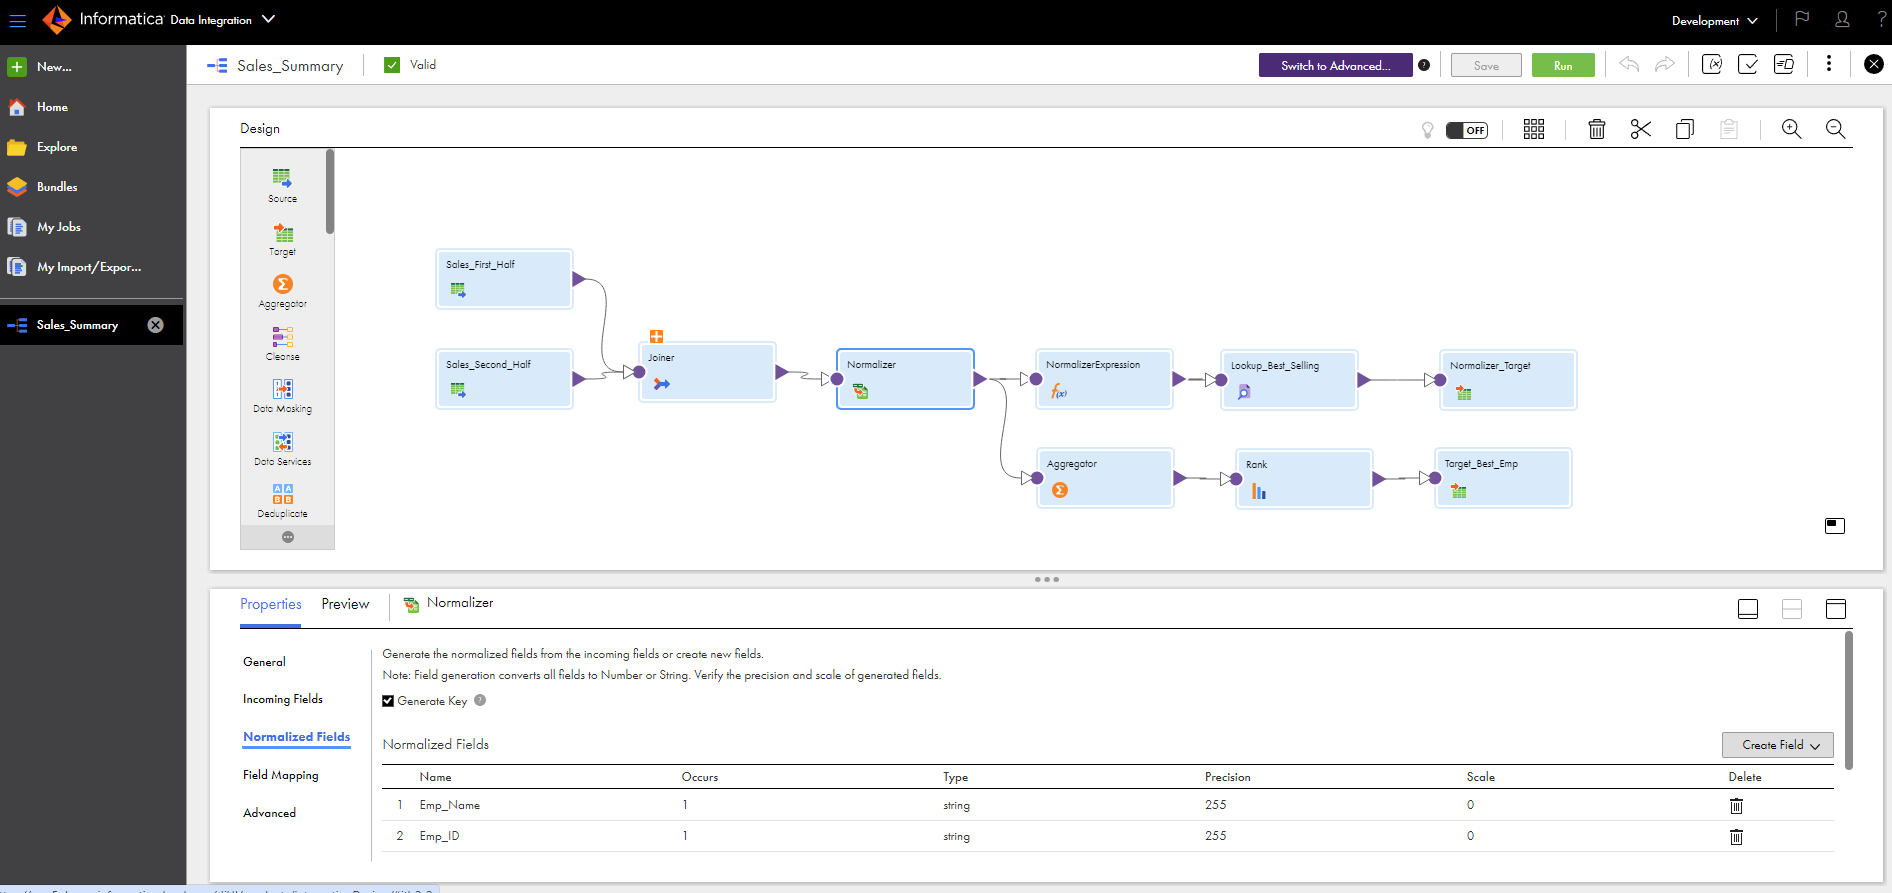Zoom out on the mapping canvas

point(1835,129)
